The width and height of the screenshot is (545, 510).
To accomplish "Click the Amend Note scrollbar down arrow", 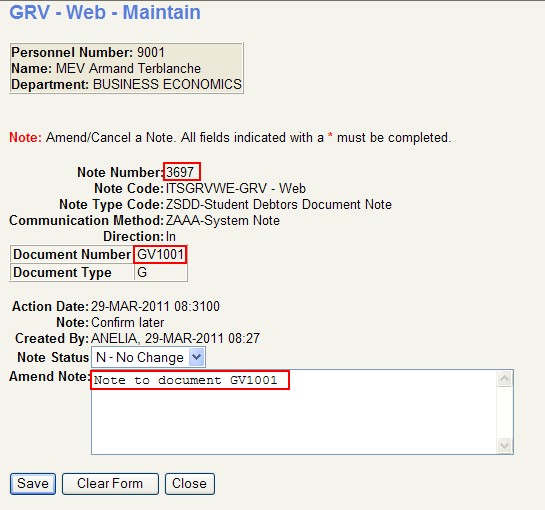I will click(504, 445).
